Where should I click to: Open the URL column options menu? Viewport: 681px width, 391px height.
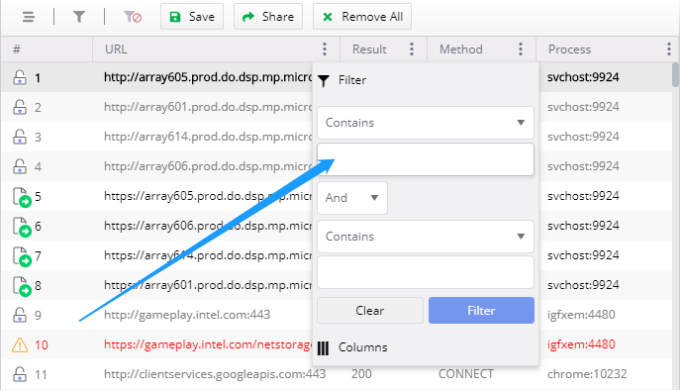324,49
